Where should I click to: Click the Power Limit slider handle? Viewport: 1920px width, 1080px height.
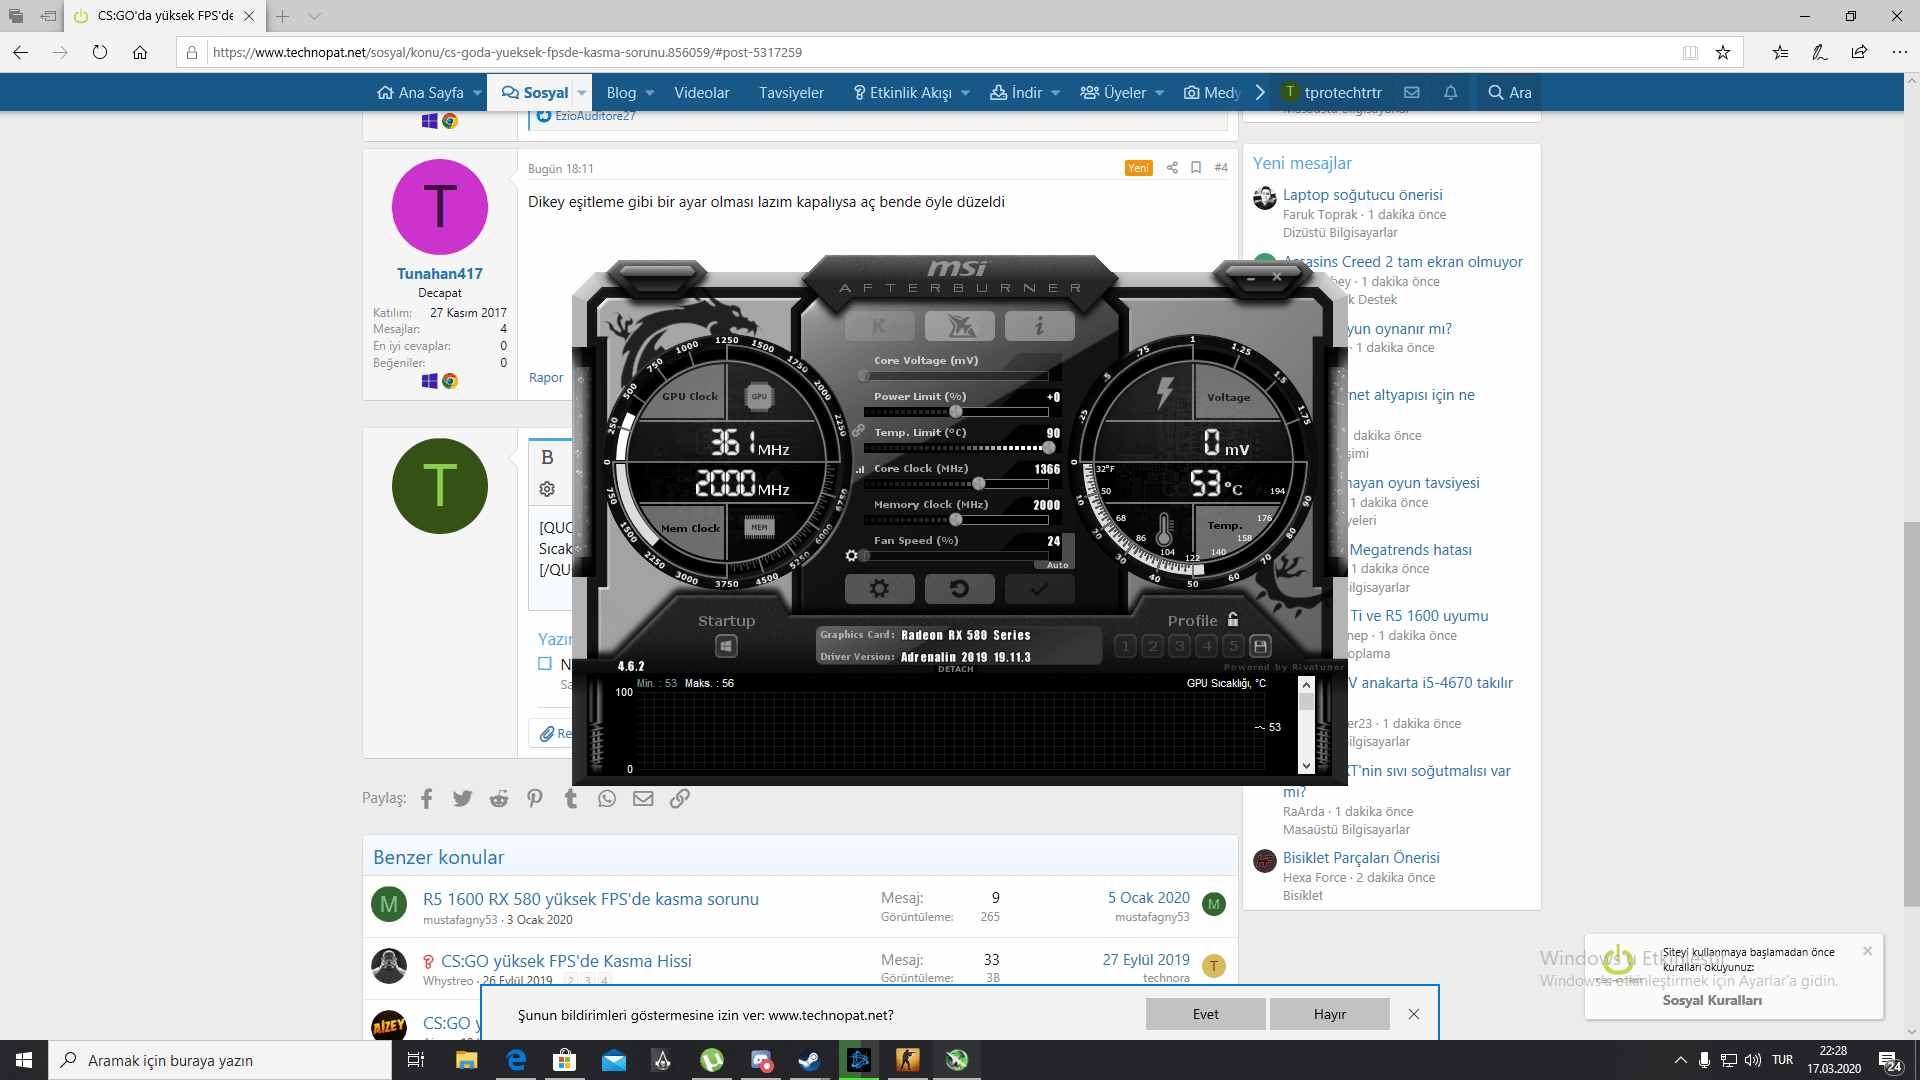[955, 412]
